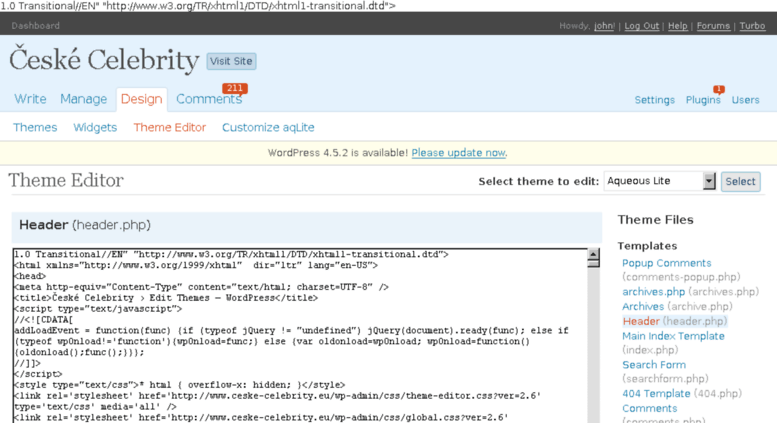Click the Header (header.php) heading

85,225
